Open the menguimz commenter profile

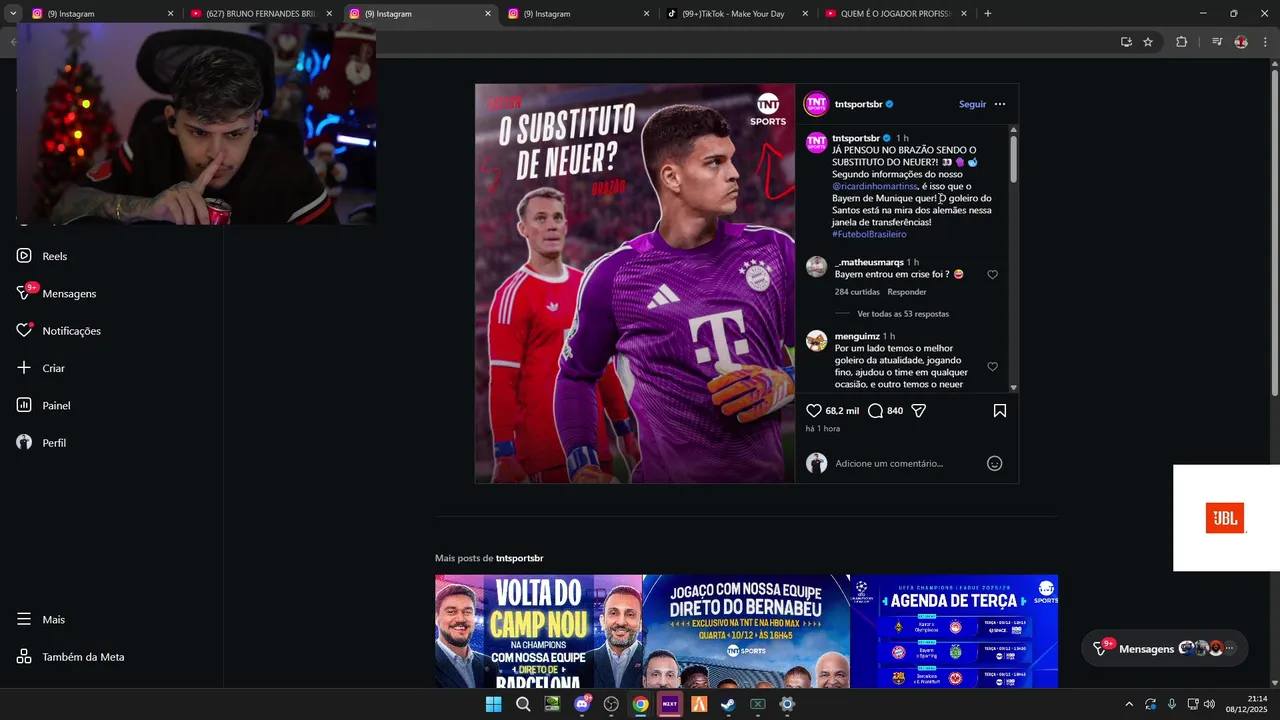(857, 336)
